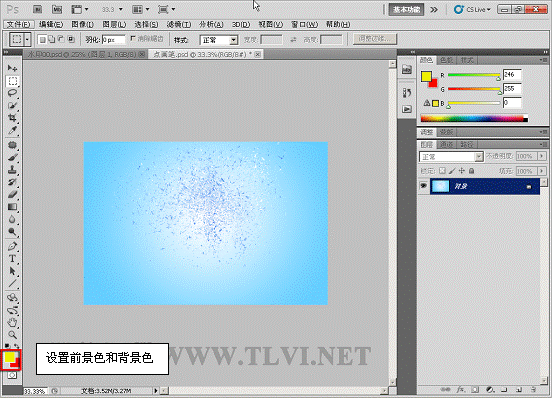Image resolution: width=552 pixels, height=398 pixels.
Task: Click the foreground color swatch in toolbox
Action: [x=9, y=357]
